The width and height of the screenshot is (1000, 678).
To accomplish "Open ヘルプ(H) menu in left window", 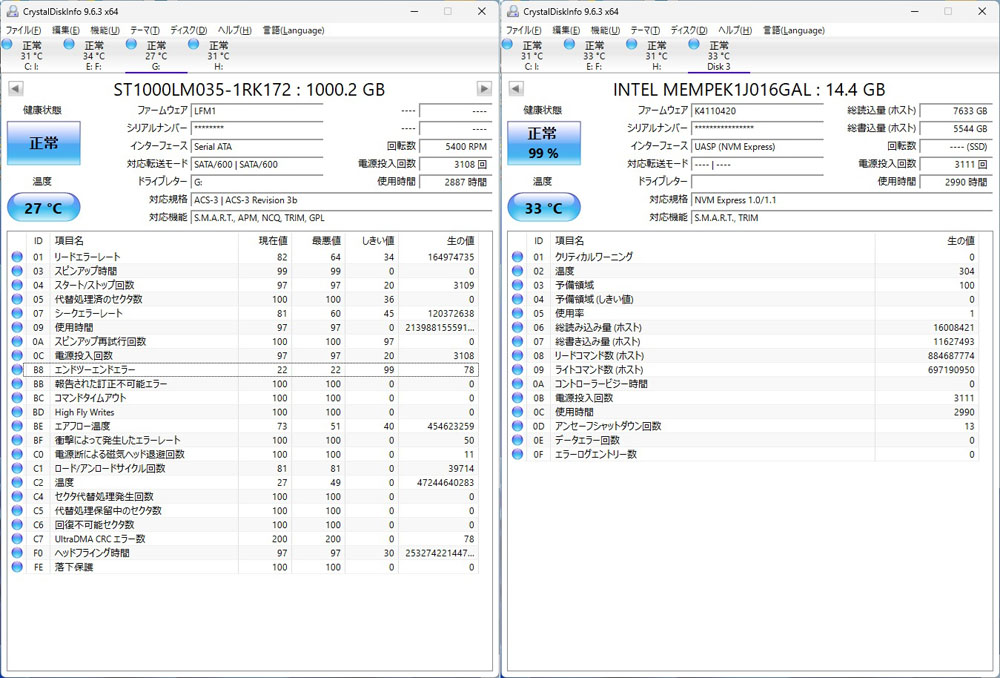I will [x=234, y=30].
